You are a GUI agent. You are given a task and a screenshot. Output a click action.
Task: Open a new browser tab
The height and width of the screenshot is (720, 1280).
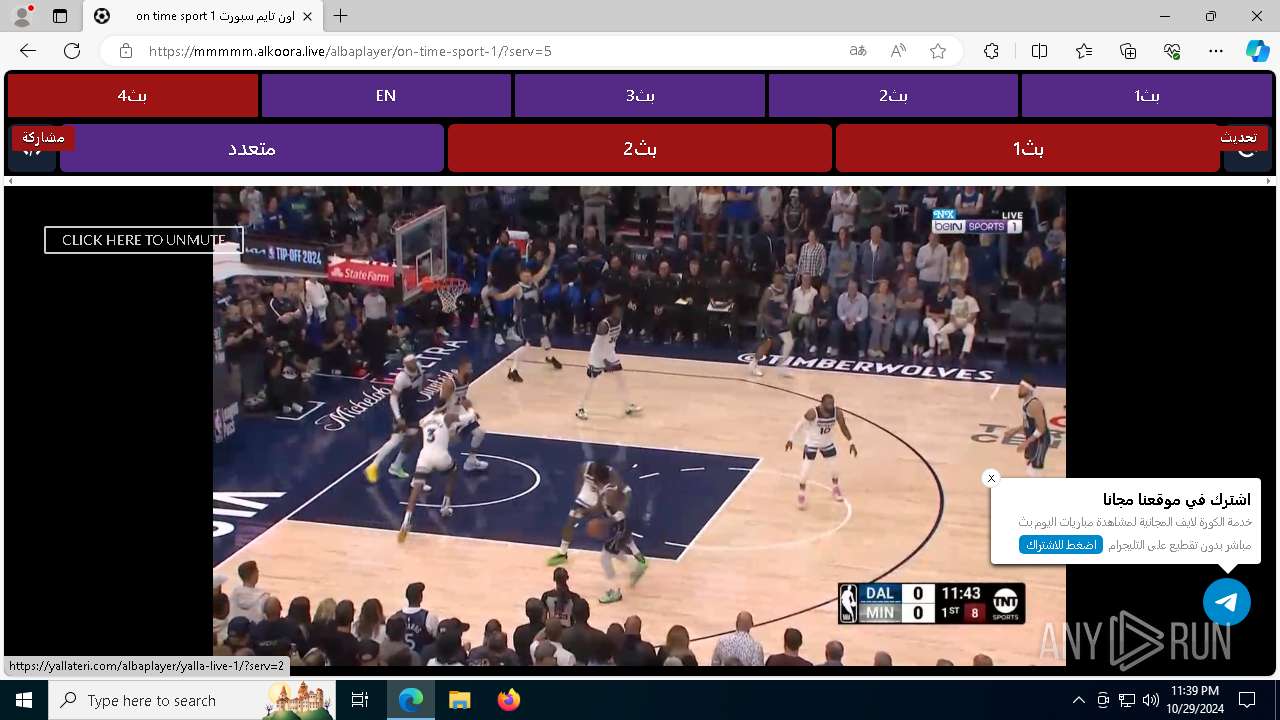(x=341, y=16)
